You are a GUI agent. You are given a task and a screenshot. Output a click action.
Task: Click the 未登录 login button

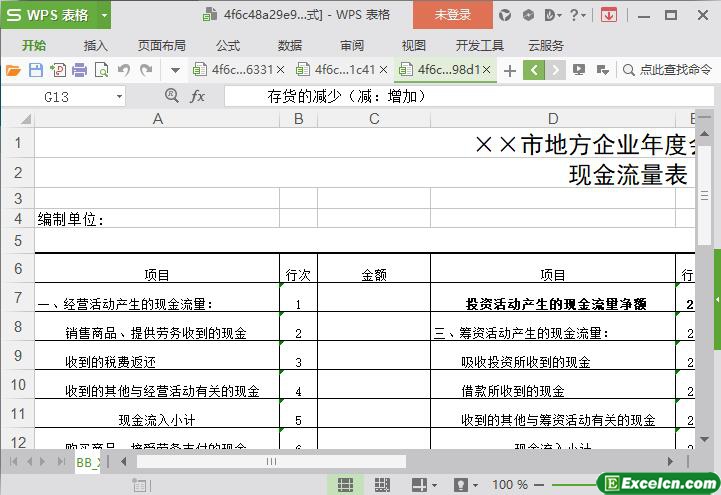[x=452, y=15]
